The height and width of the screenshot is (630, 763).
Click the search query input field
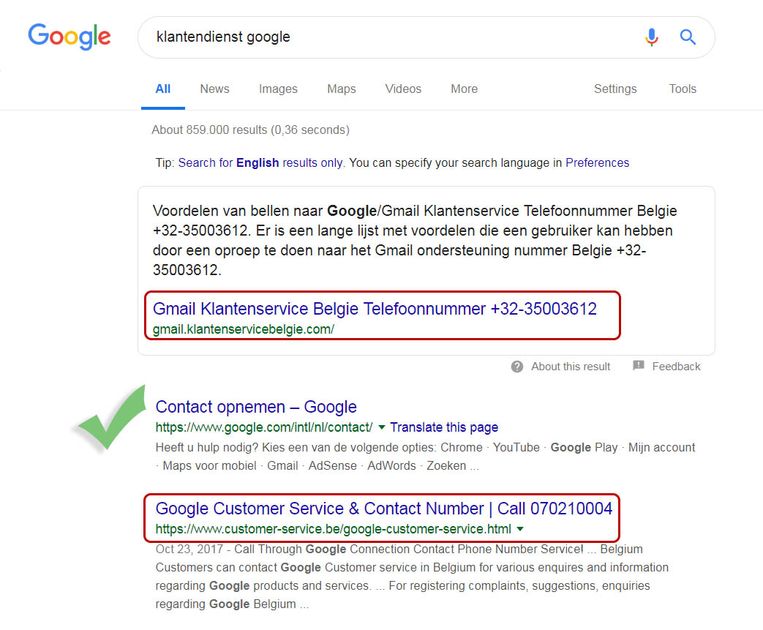(390, 37)
